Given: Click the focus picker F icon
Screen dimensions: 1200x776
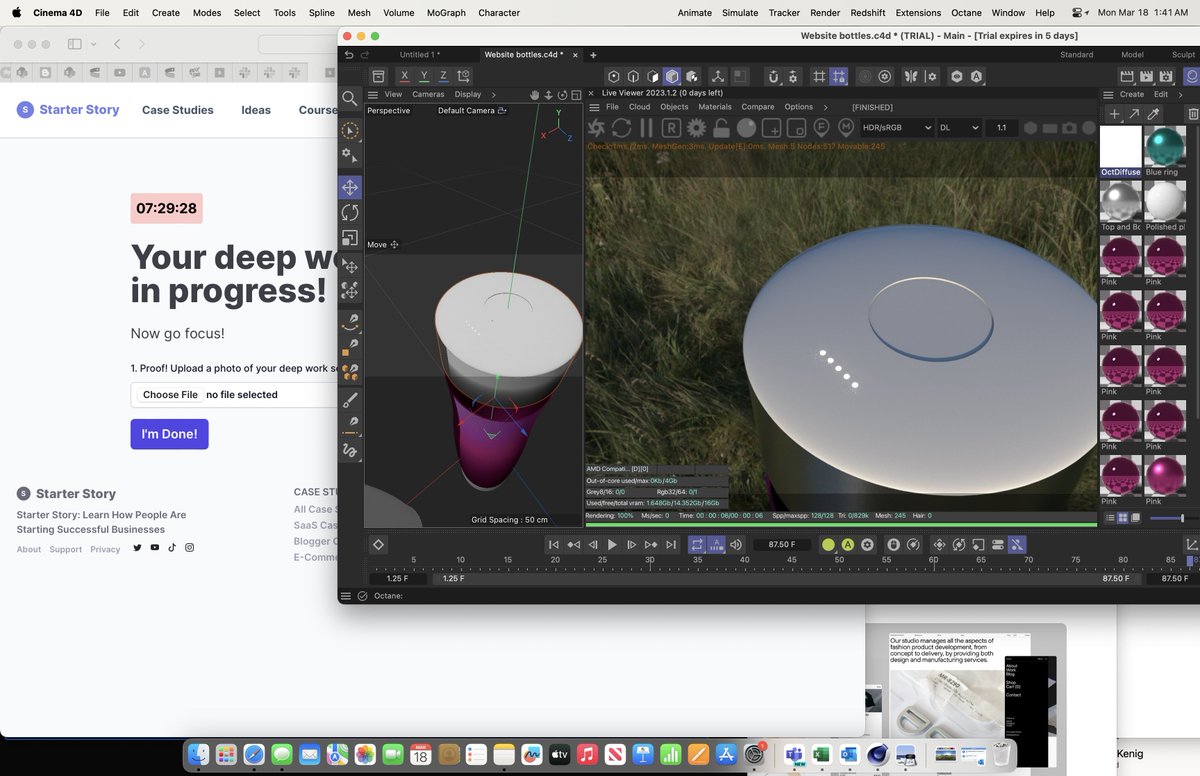Looking at the screenshot, I should pos(821,127).
